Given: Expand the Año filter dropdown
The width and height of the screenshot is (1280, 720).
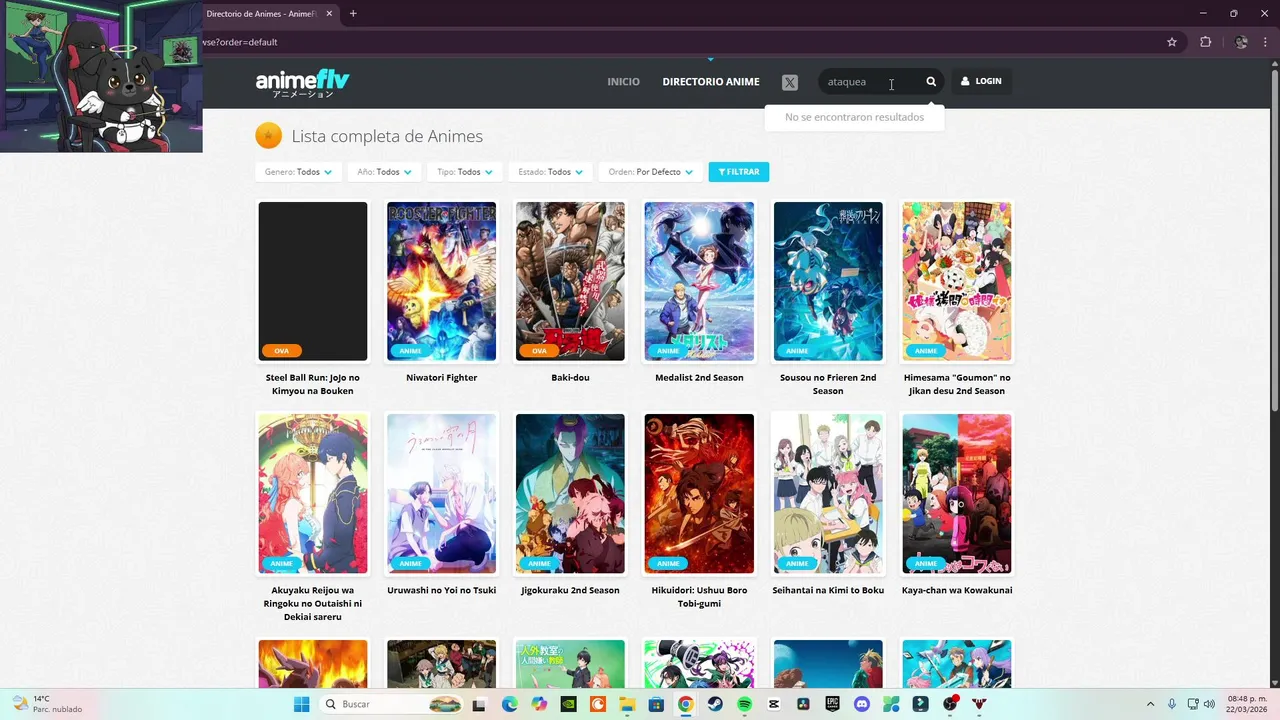Looking at the screenshot, I should [385, 172].
